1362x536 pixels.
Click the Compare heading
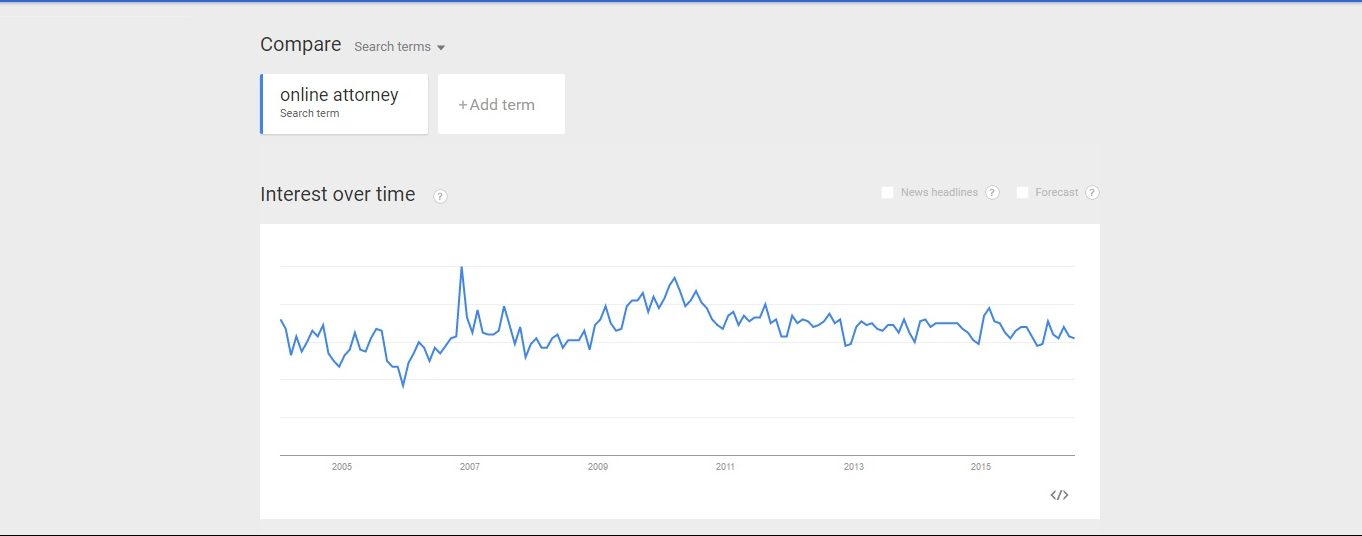pos(301,45)
